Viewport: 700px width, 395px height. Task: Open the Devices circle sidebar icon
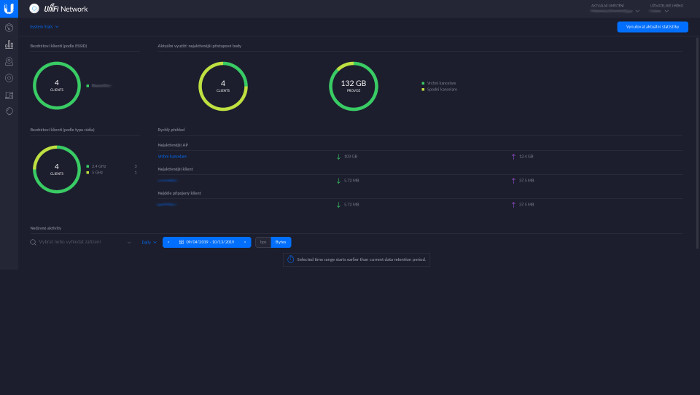coord(9,78)
